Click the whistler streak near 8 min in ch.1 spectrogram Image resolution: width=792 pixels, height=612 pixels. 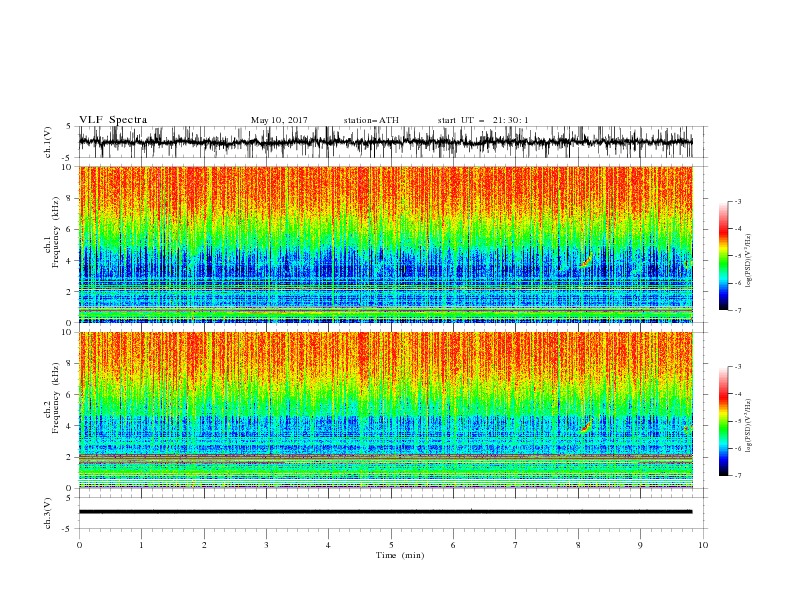585,260
